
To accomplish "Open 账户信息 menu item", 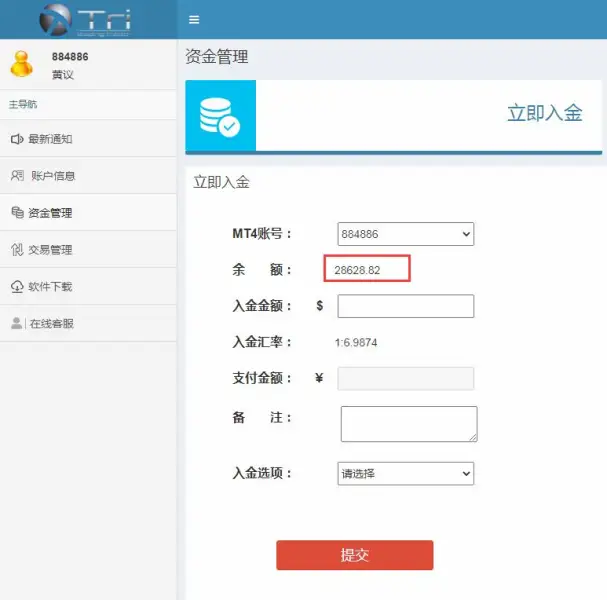I will (x=88, y=176).
